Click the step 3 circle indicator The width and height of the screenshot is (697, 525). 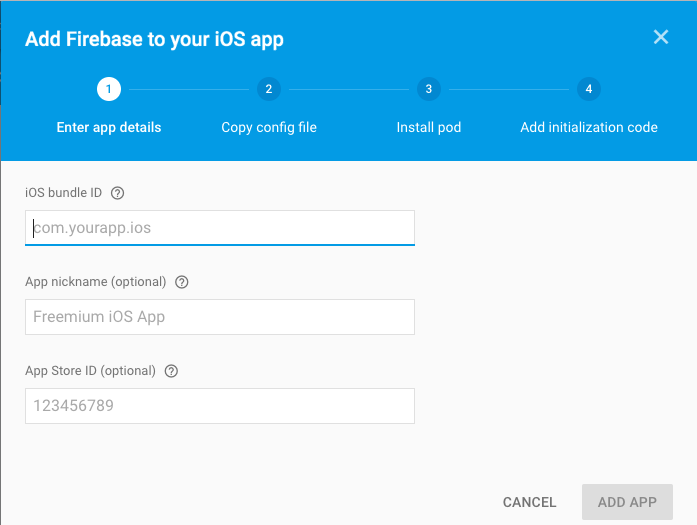(x=428, y=89)
